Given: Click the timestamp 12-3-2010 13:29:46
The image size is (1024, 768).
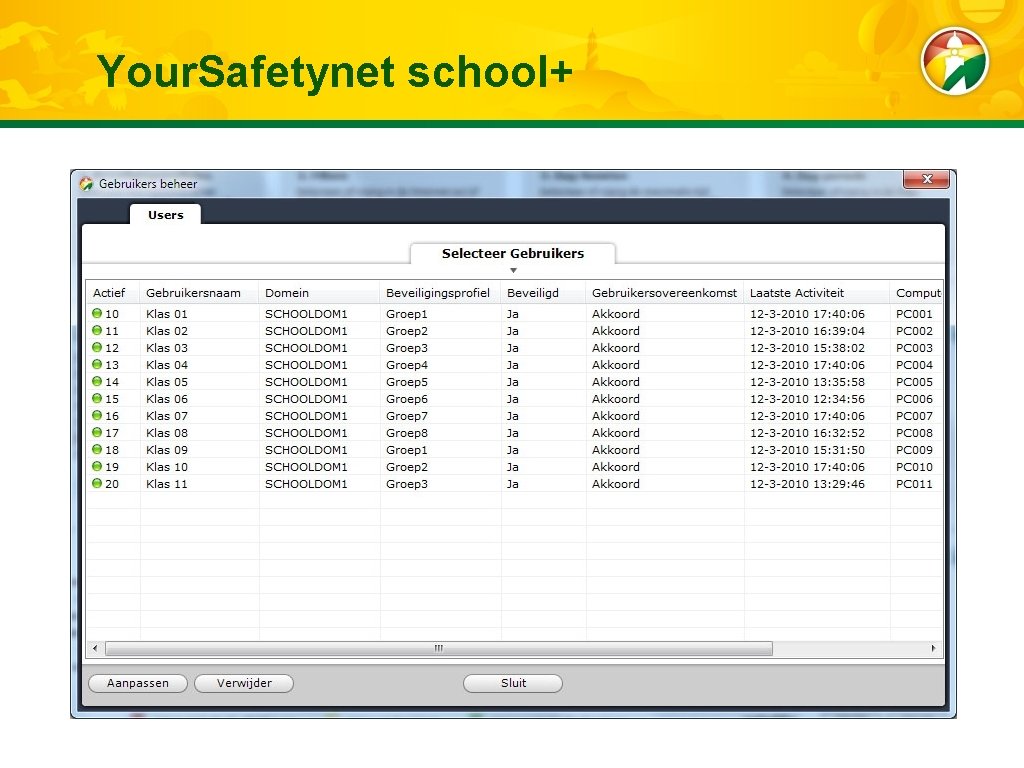Looking at the screenshot, I should click(x=807, y=484).
